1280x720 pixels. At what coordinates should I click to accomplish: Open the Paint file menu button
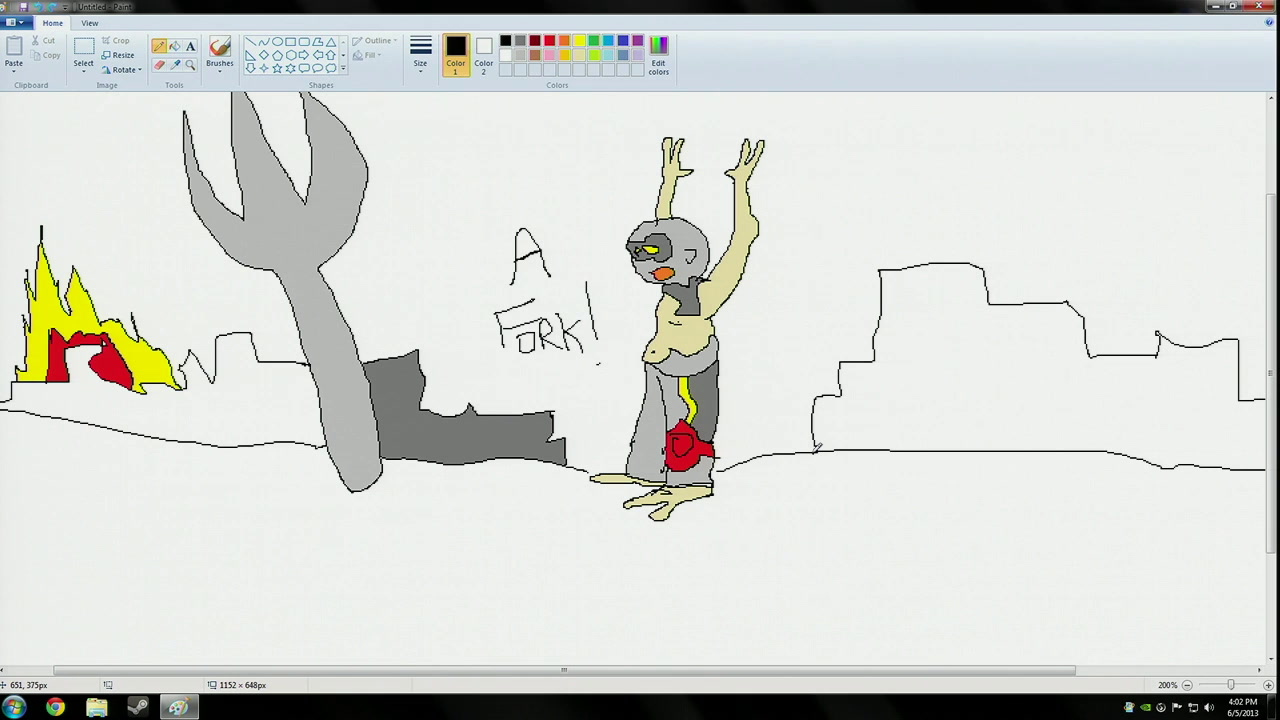pyautogui.click(x=15, y=23)
